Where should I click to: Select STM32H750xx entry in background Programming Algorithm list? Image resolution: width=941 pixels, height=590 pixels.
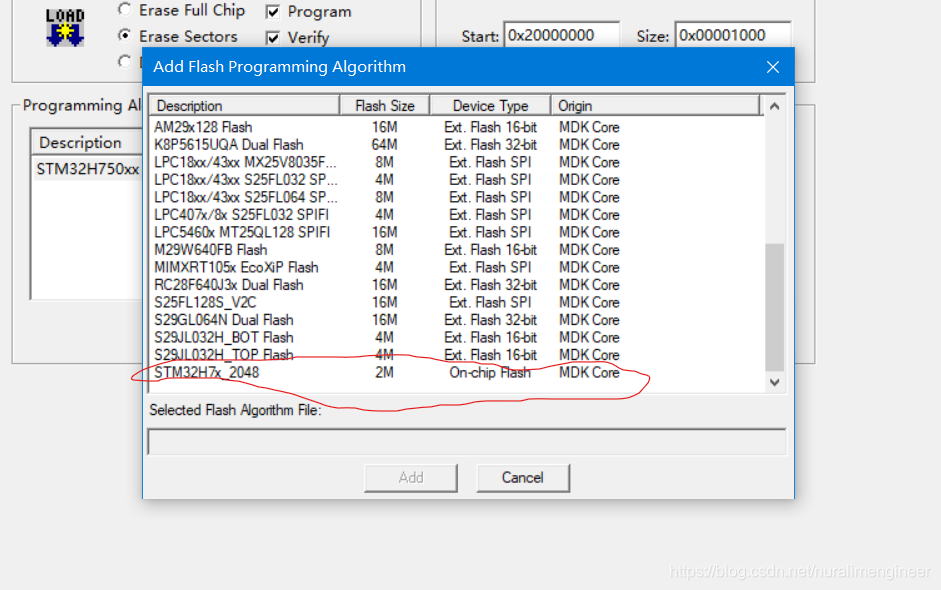point(88,169)
